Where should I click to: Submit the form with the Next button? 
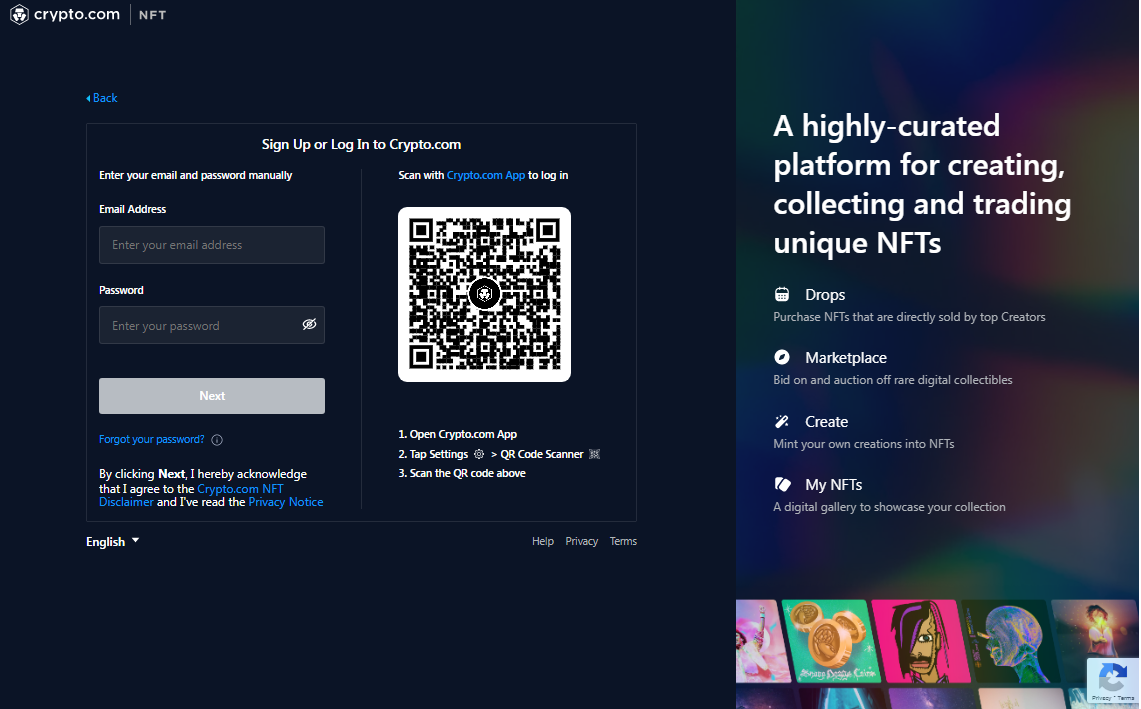(x=212, y=396)
